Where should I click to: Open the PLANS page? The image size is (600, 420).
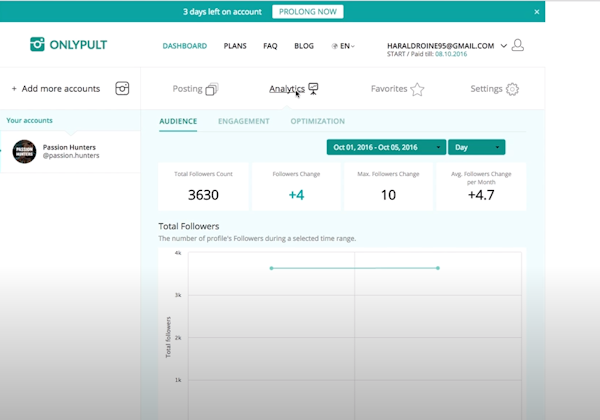[235, 46]
